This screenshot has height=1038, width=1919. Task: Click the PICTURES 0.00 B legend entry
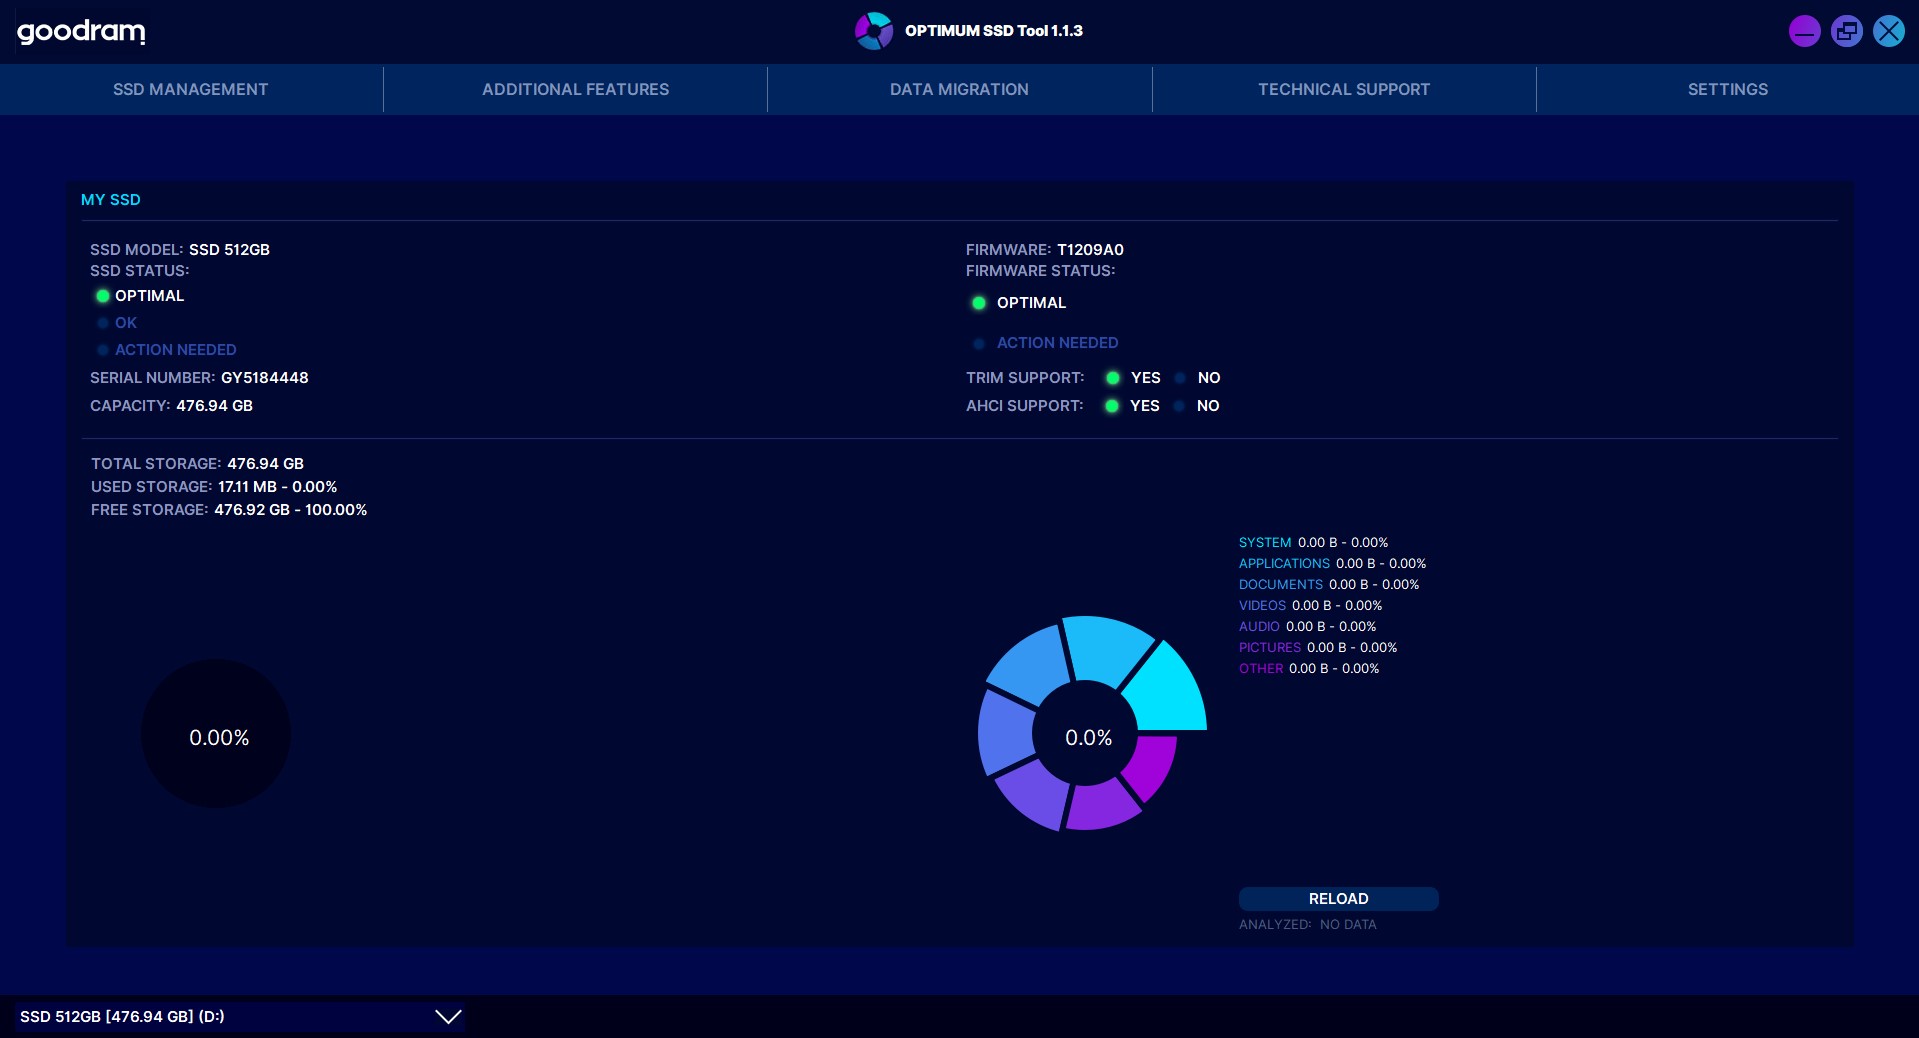click(1318, 648)
